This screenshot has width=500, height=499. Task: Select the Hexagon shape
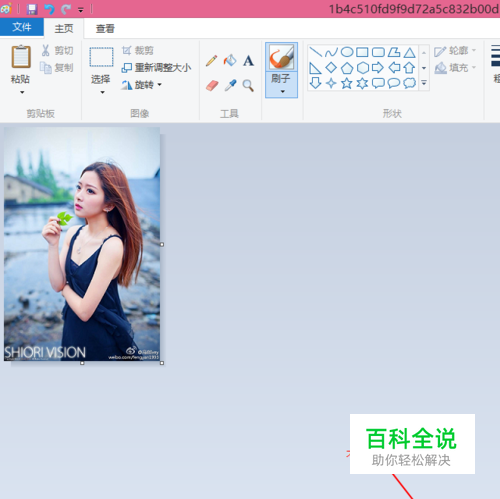pyautogui.click(x=363, y=68)
